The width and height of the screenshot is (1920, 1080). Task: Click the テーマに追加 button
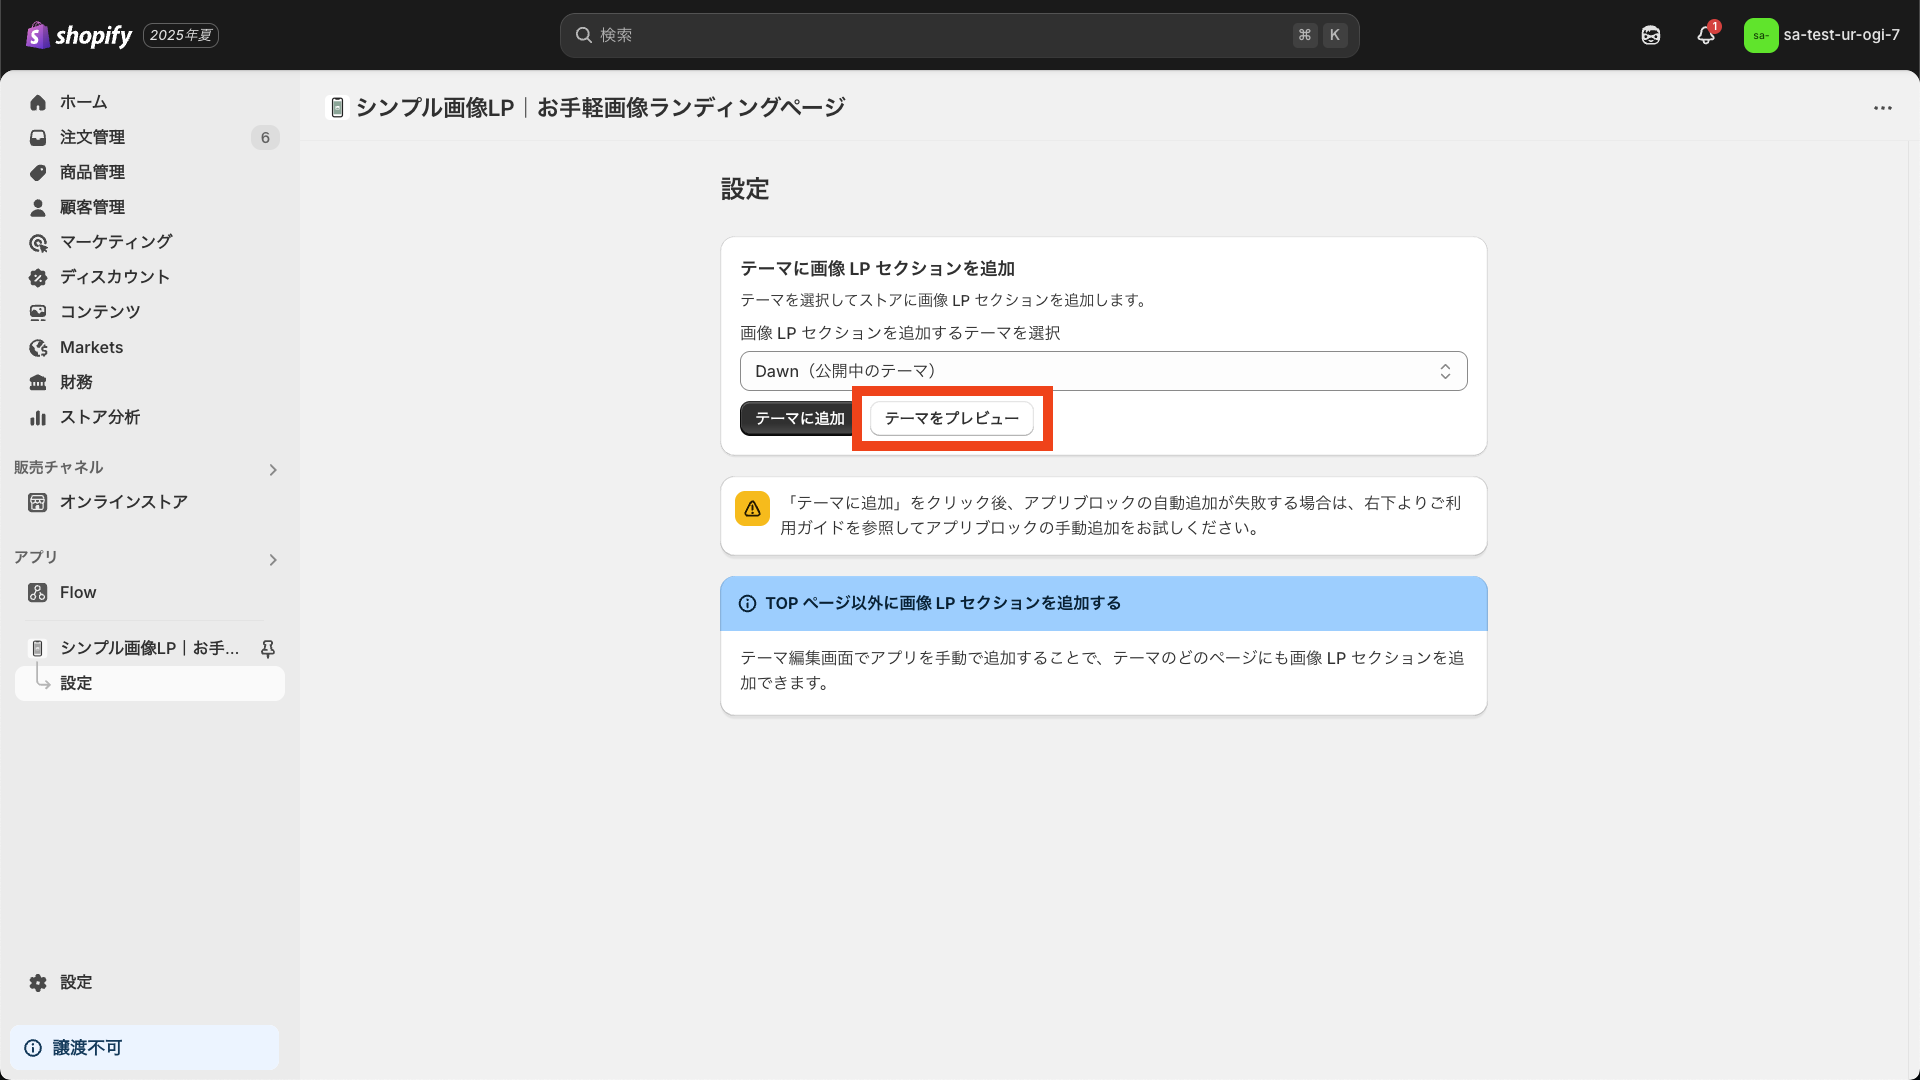(x=798, y=418)
